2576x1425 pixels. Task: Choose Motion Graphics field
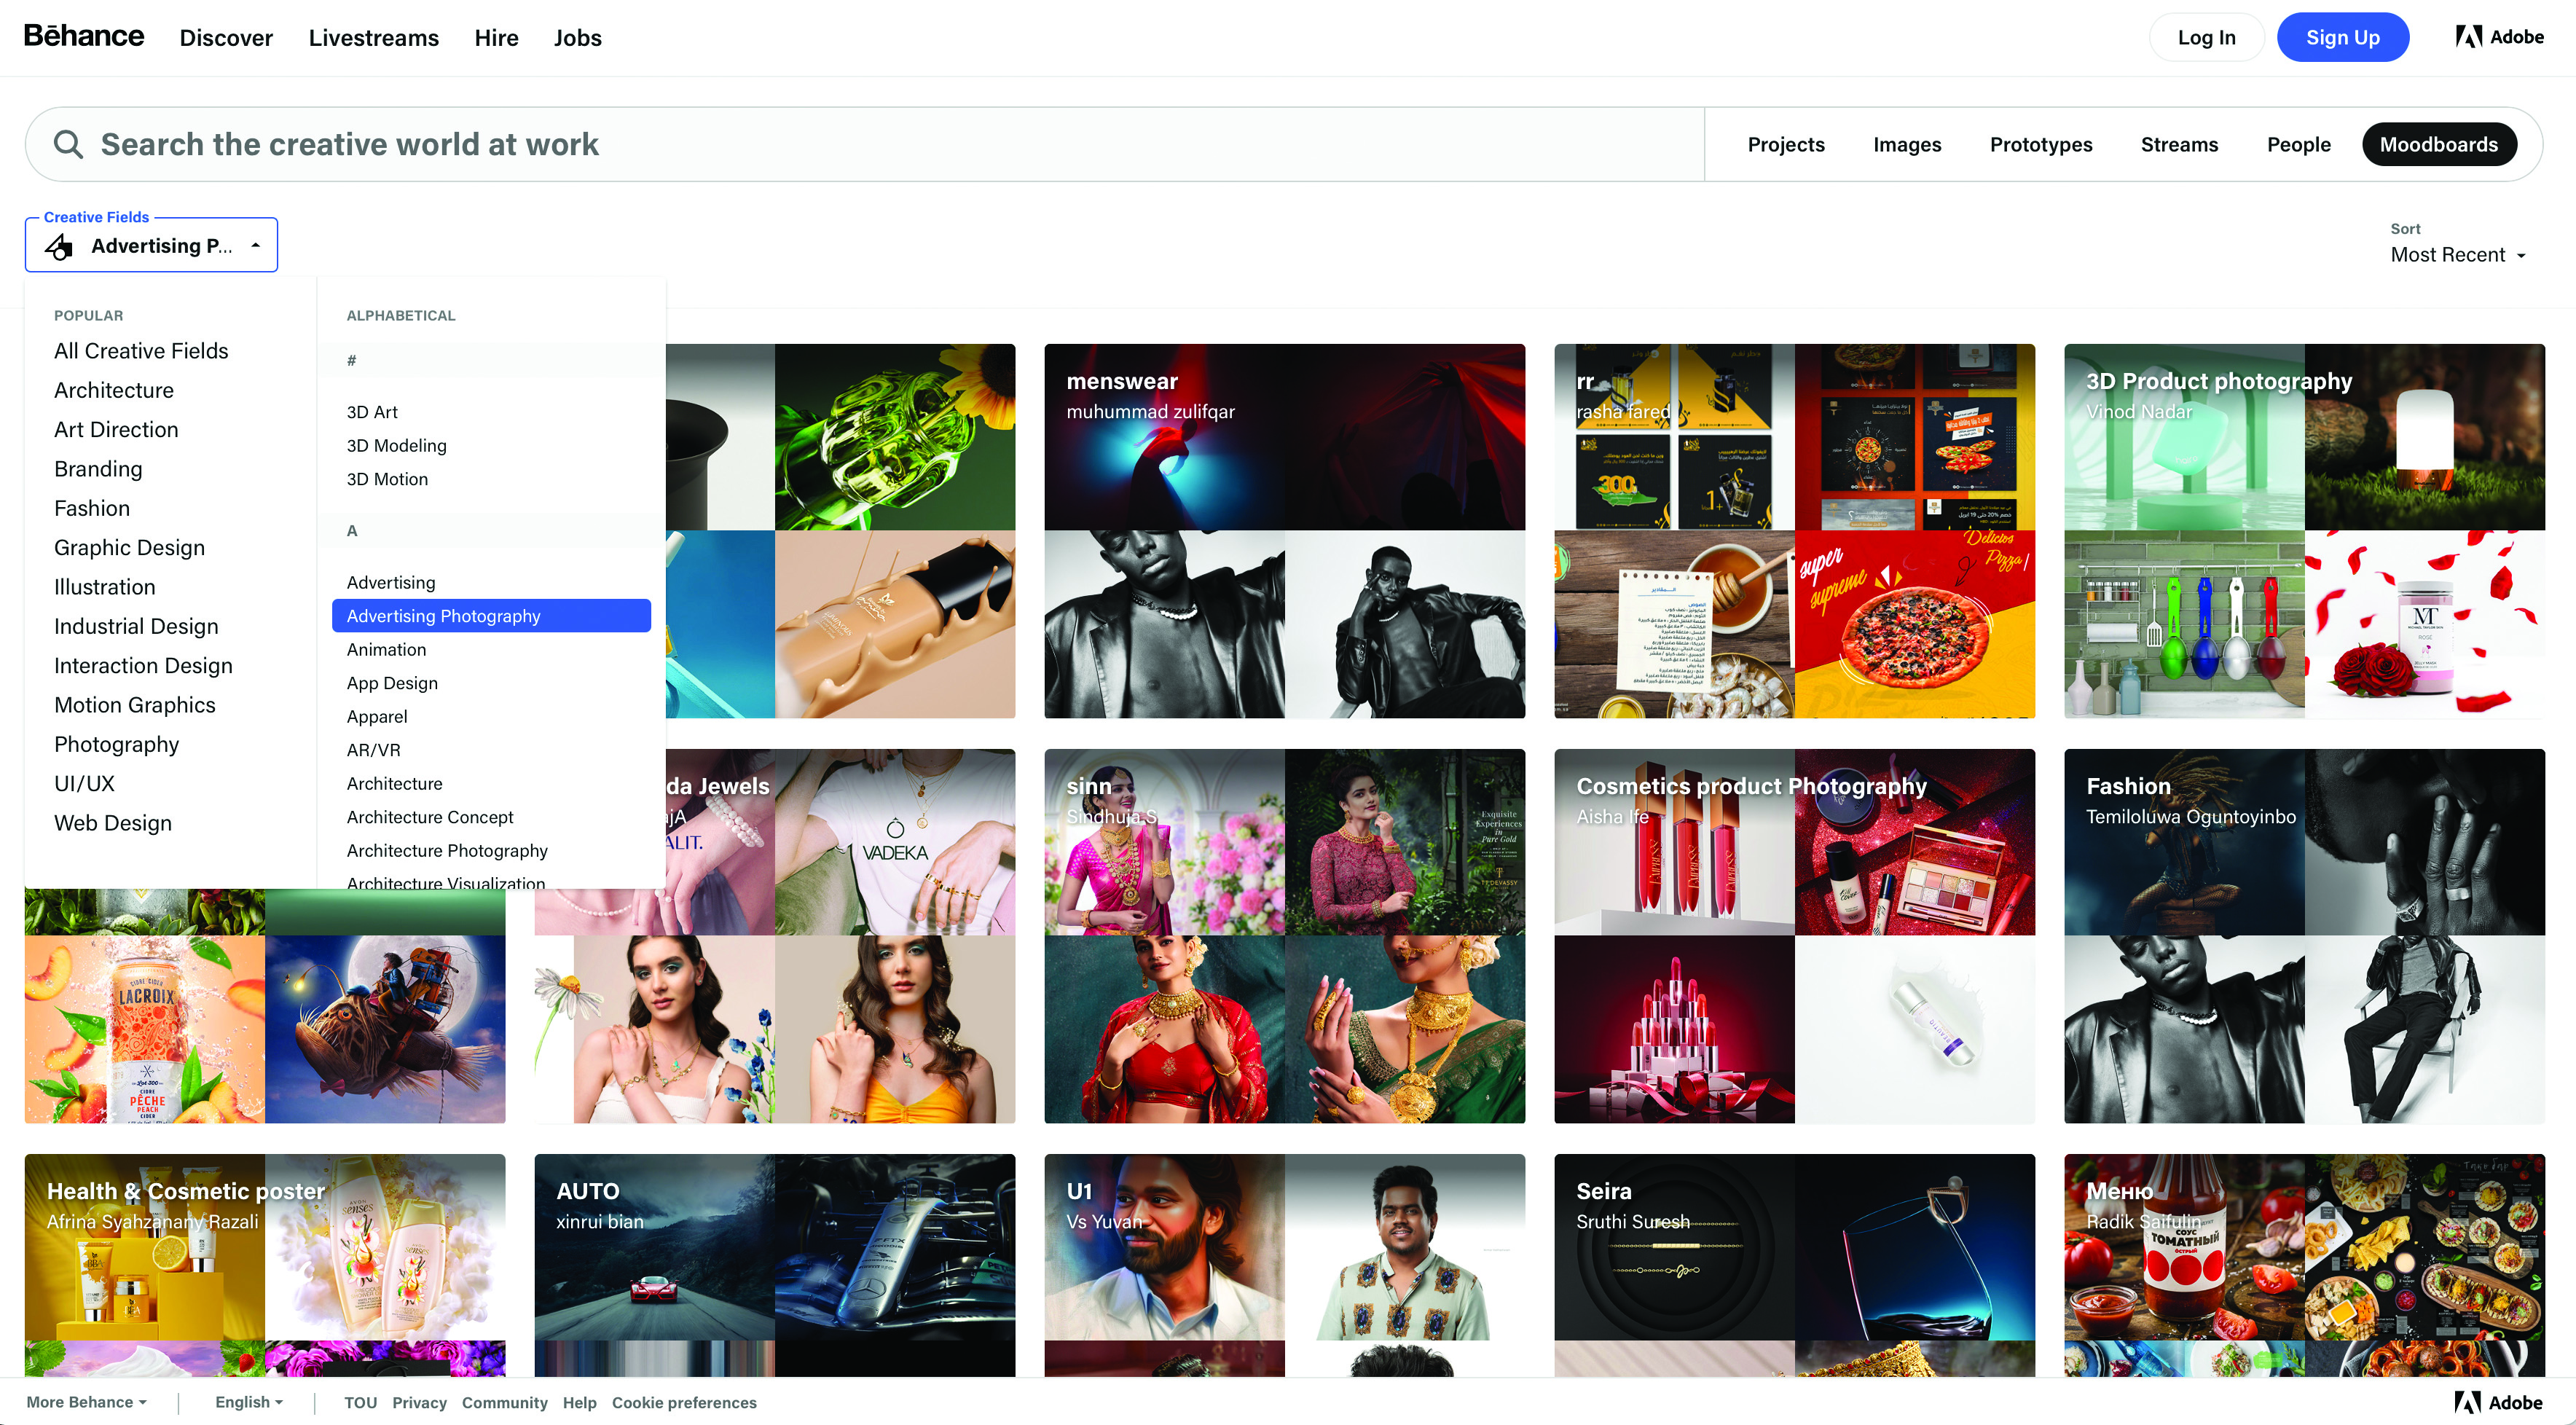[135, 705]
